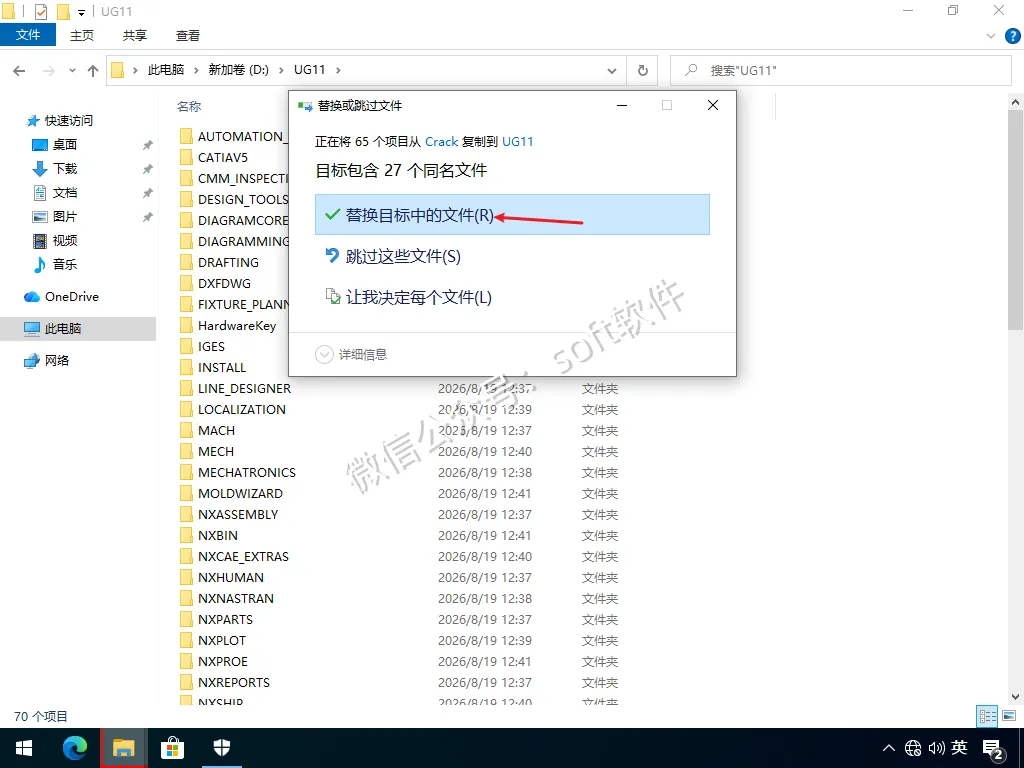The width and height of the screenshot is (1024, 768).
Task: Select the HardwareKey folder
Action: coord(236,325)
